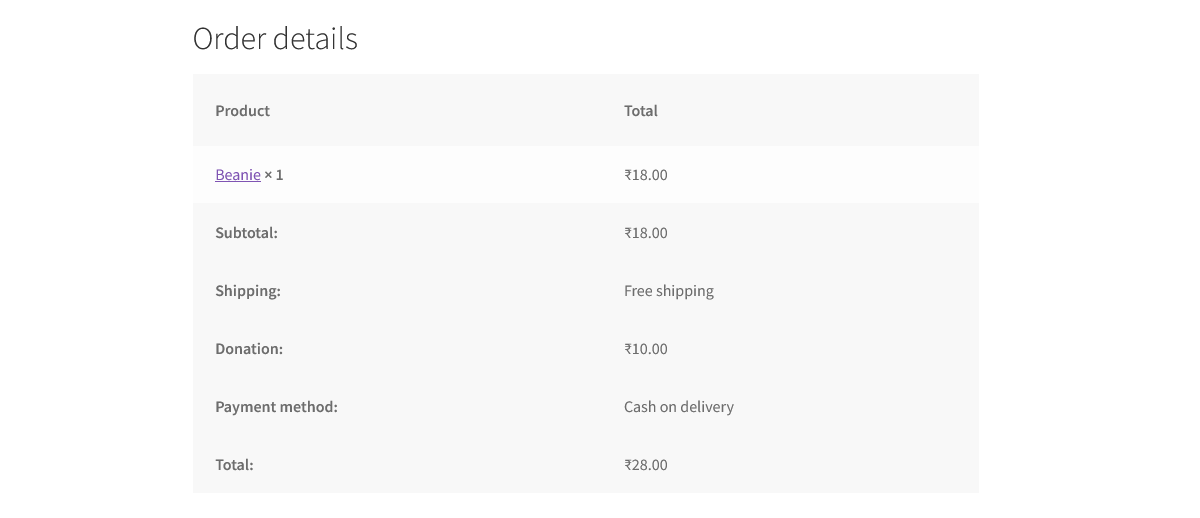Select the Free shipping value text
This screenshot has height=518, width=1200.
[668, 291]
